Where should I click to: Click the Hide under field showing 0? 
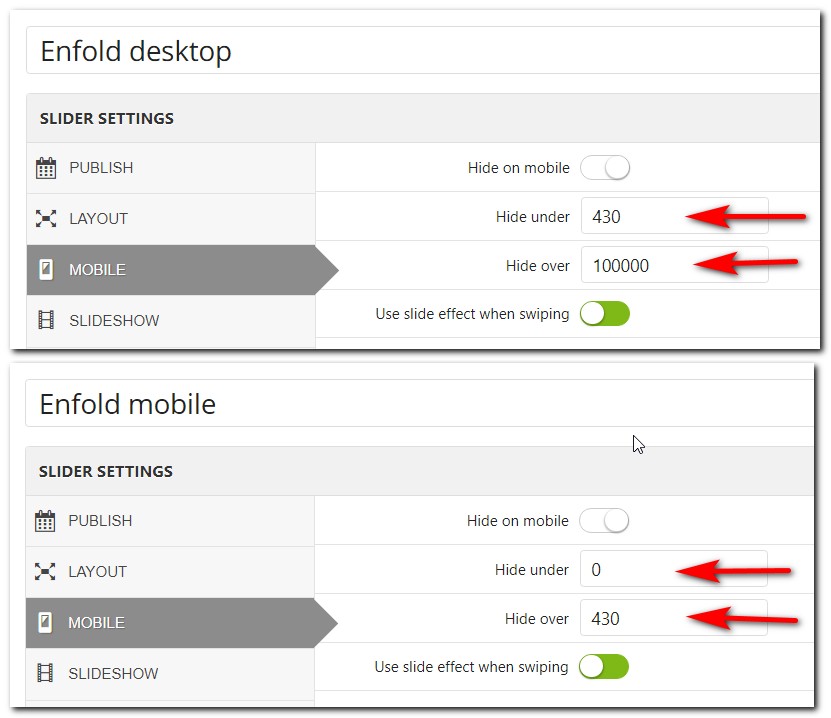(x=674, y=569)
